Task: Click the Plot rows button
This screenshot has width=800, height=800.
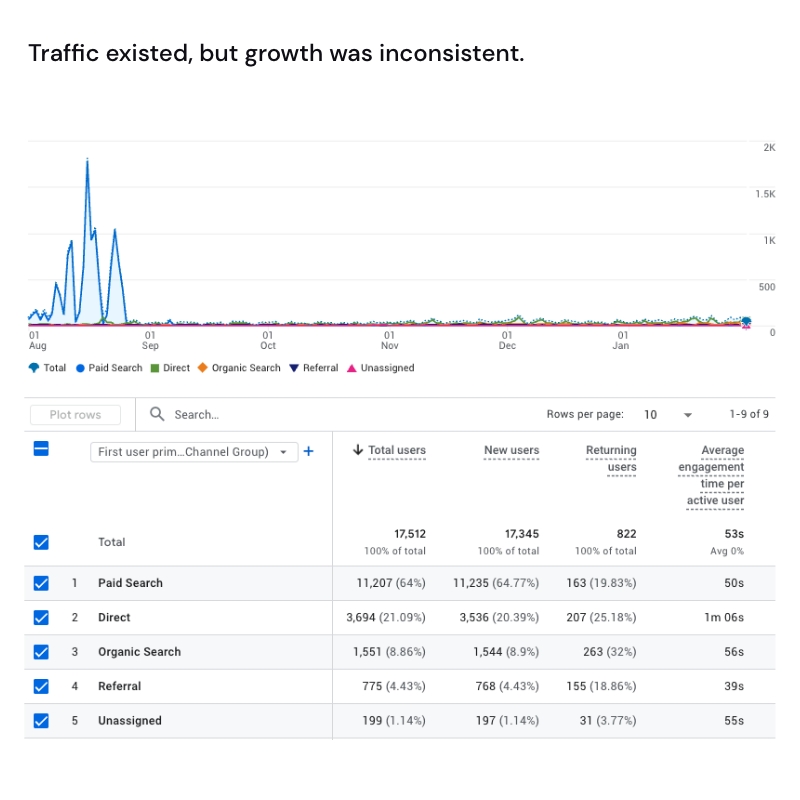Action: point(75,414)
